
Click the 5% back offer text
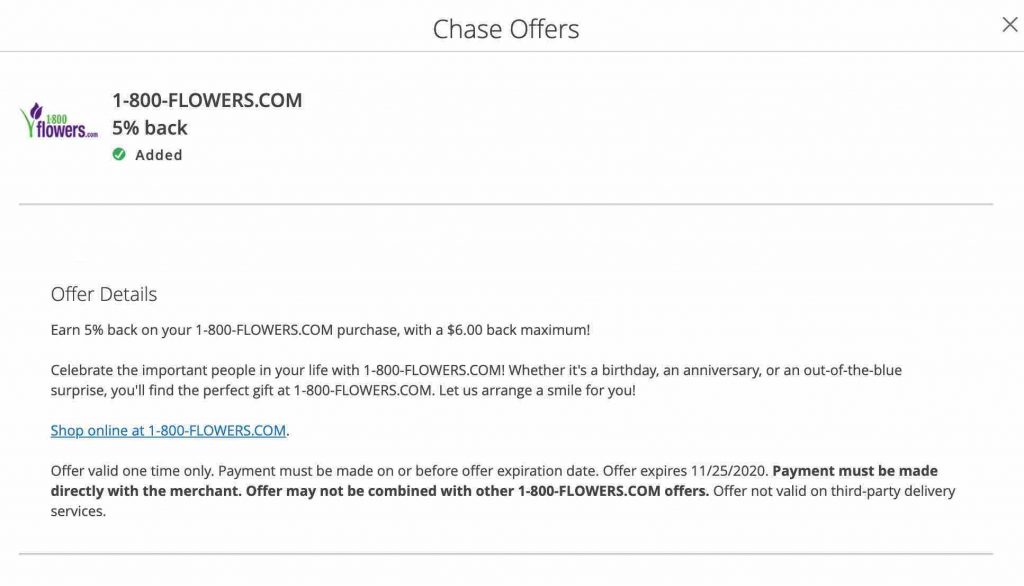(x=150, y=127)
